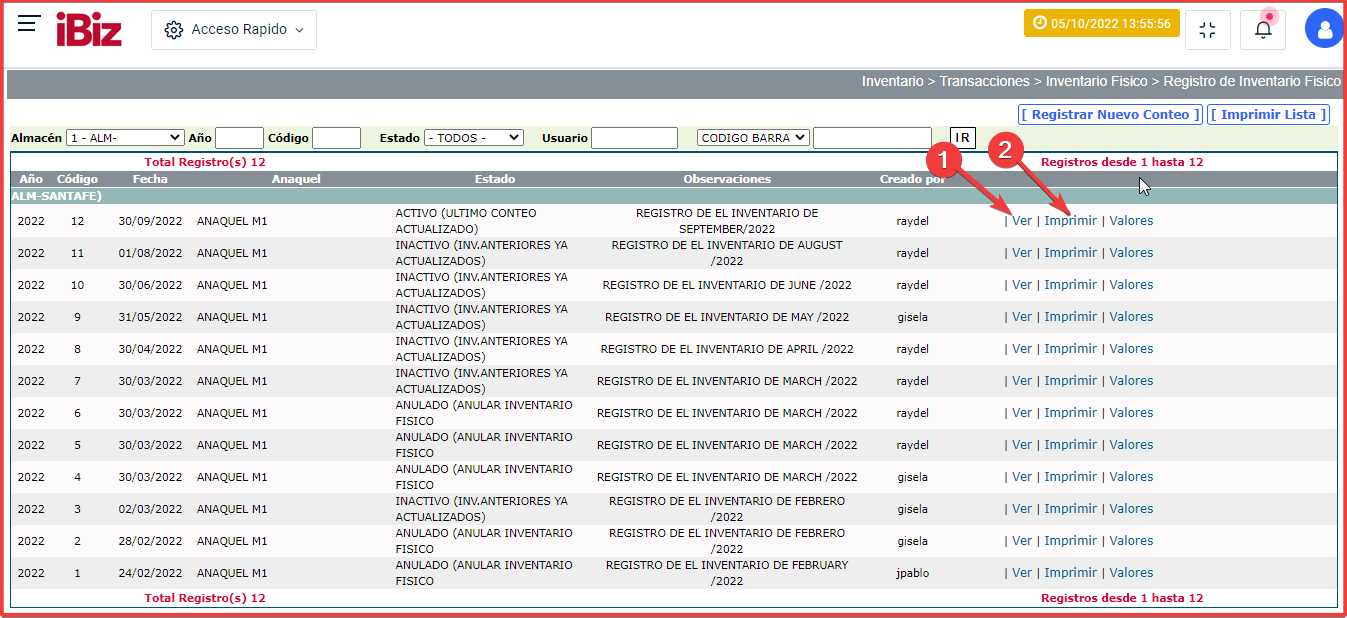Open the CODIGO BARRA dropdown
This screenshot has width=1347, height=618.
click(x=753, y=138)
